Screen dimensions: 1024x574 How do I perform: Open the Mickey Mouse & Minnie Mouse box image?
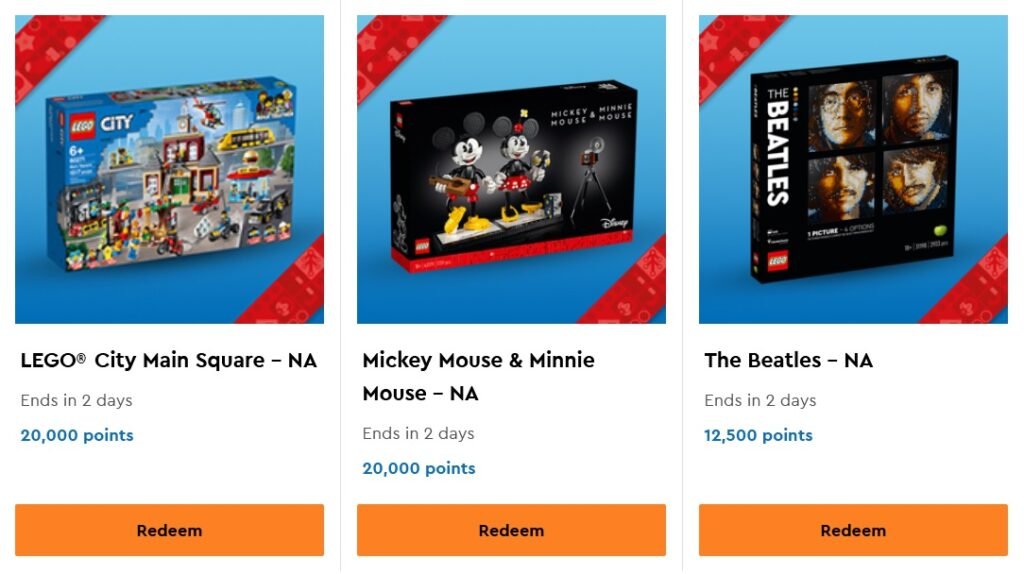(511, 170)
